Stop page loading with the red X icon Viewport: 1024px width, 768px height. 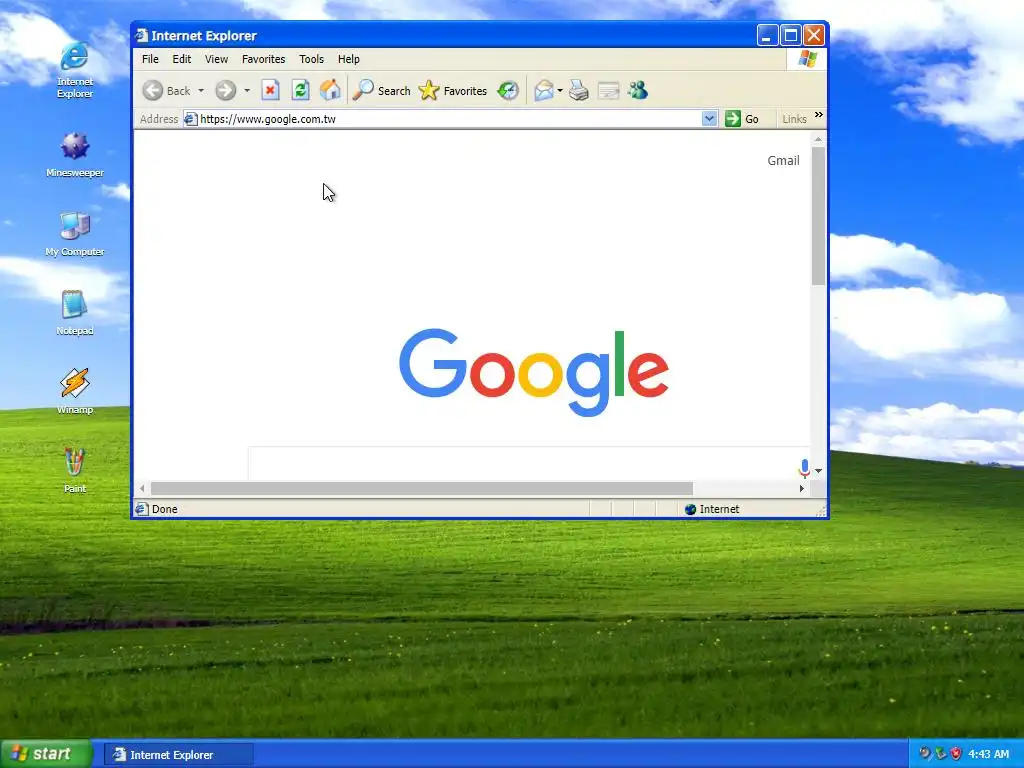pyautogui.click(x=270, y=90)
